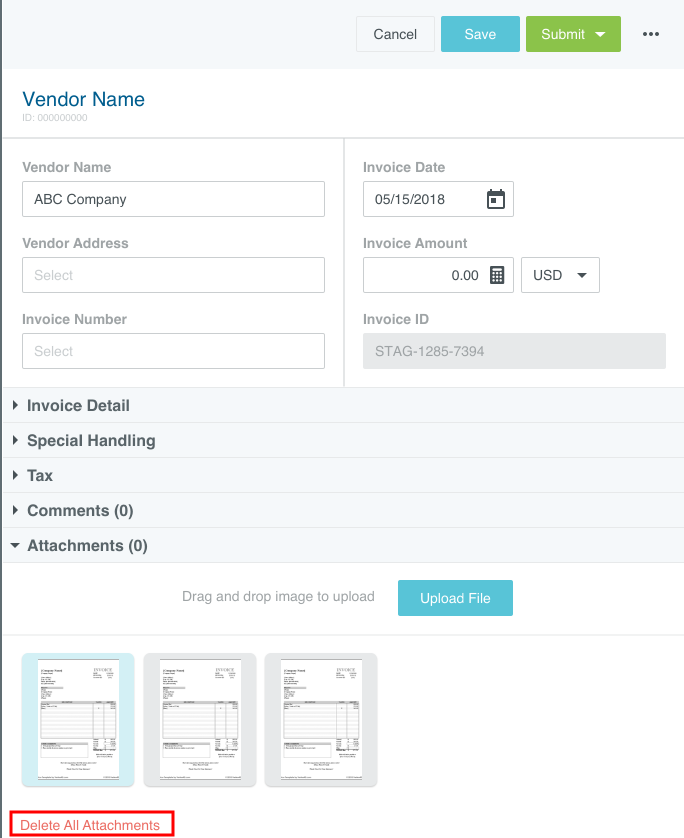Collapse the Attachments (0) section
The width and height of the screenshot is (684, 838).
(87, 546)
